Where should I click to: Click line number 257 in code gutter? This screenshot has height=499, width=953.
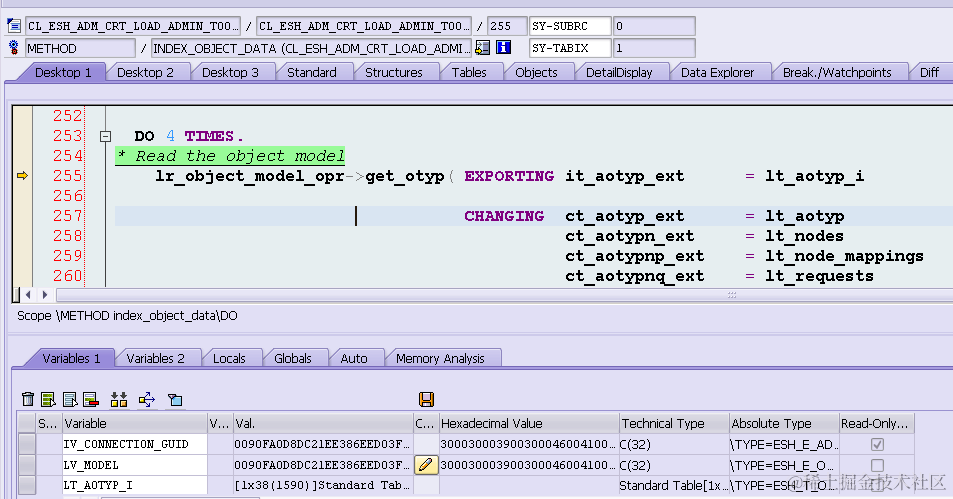pyautogui.click(x=67, y=216)
